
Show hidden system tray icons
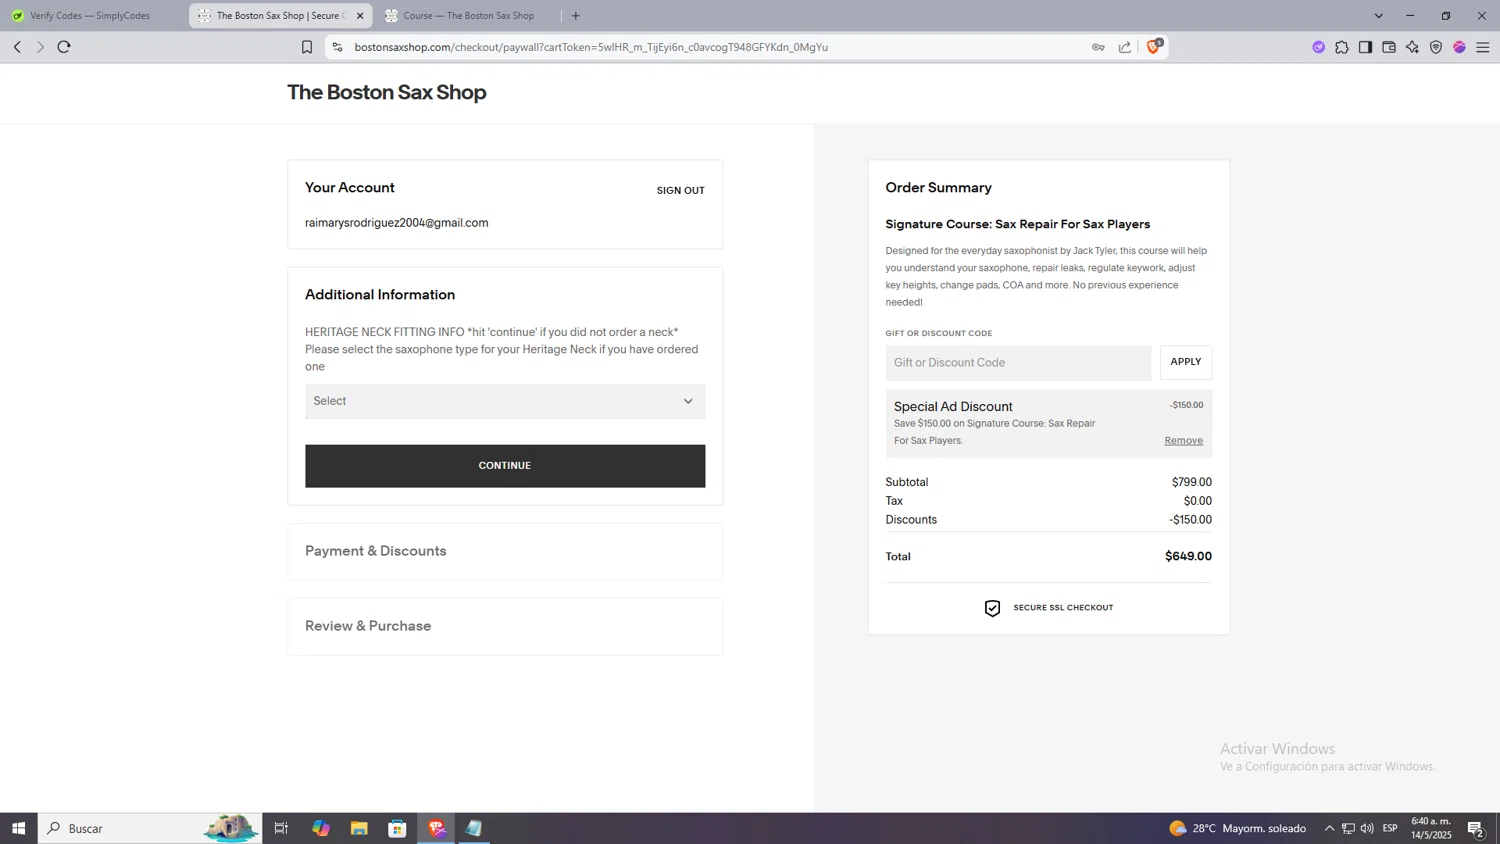1329,828
